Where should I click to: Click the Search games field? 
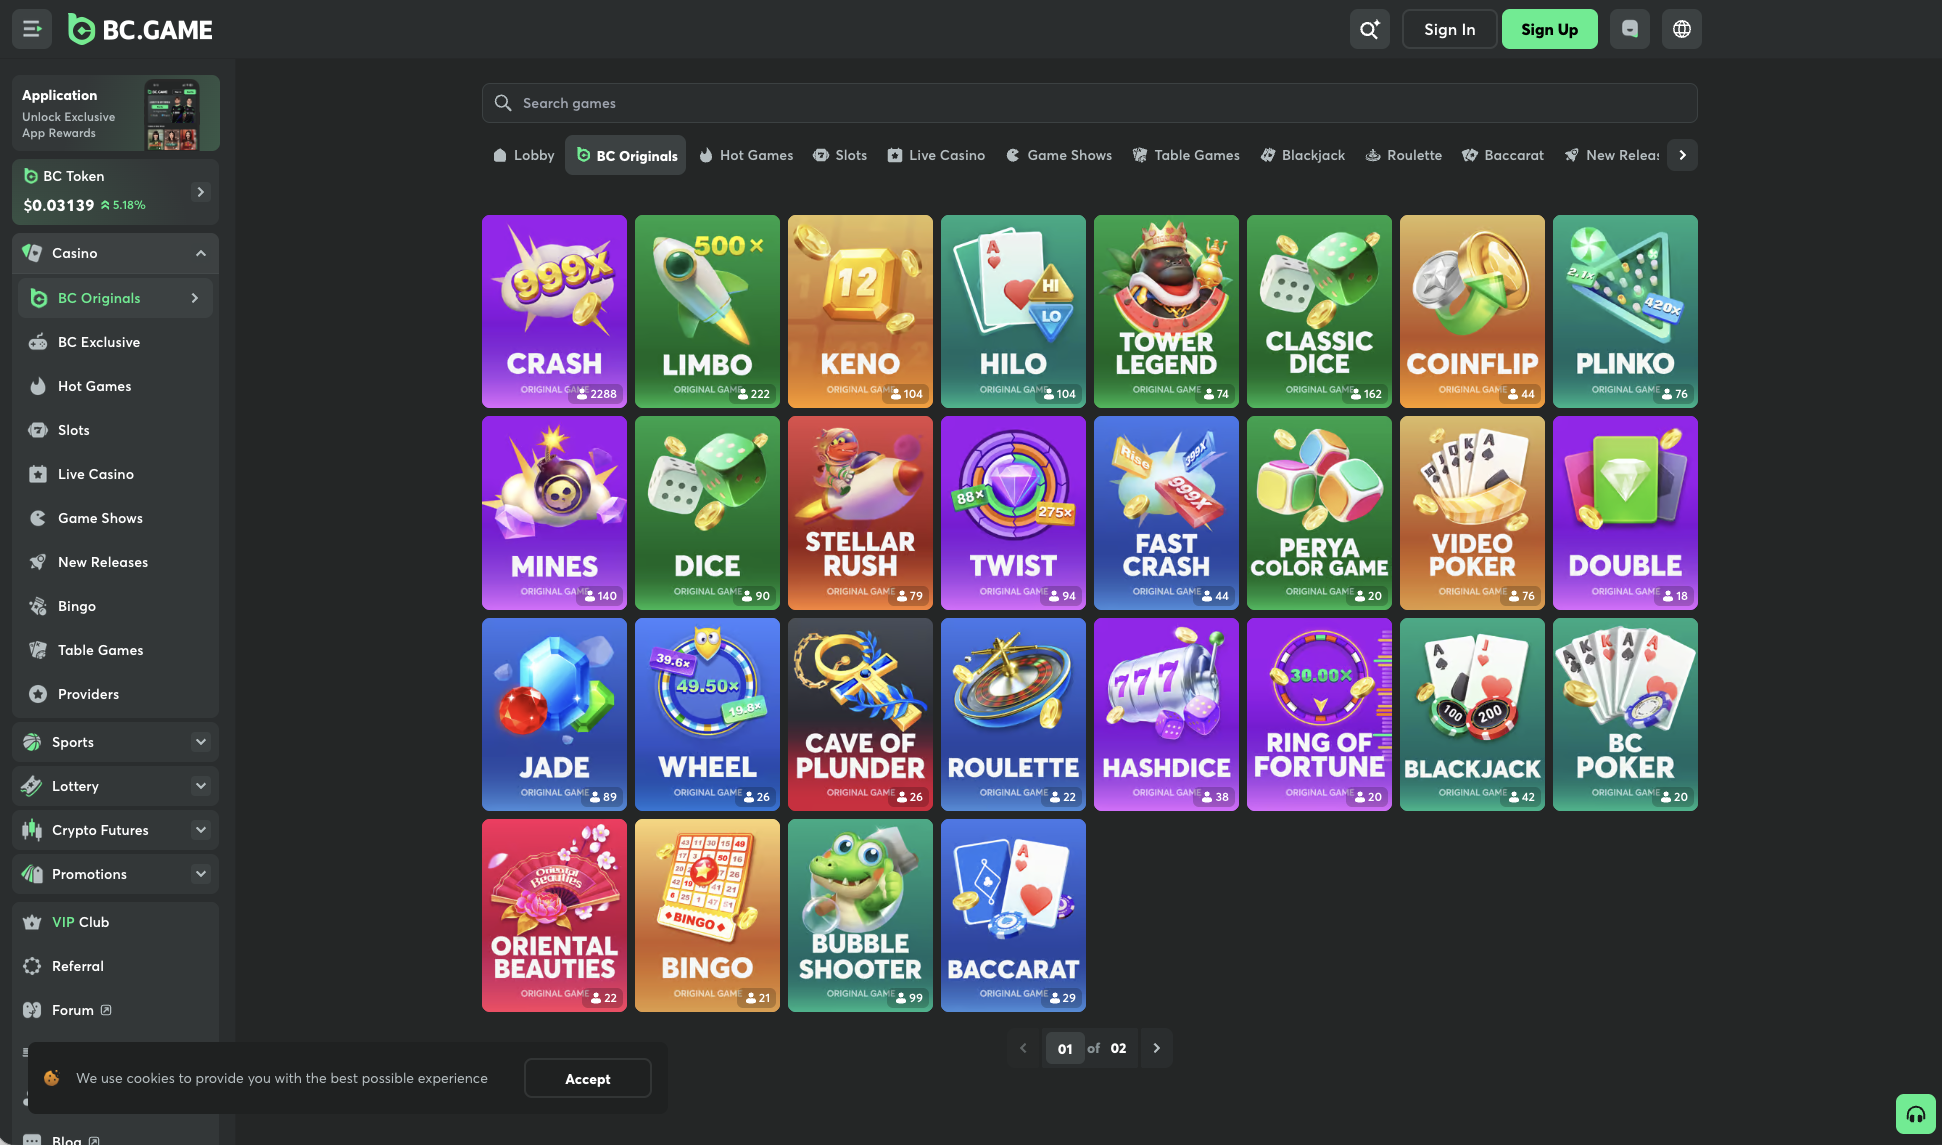click(x=1089, y=103)
